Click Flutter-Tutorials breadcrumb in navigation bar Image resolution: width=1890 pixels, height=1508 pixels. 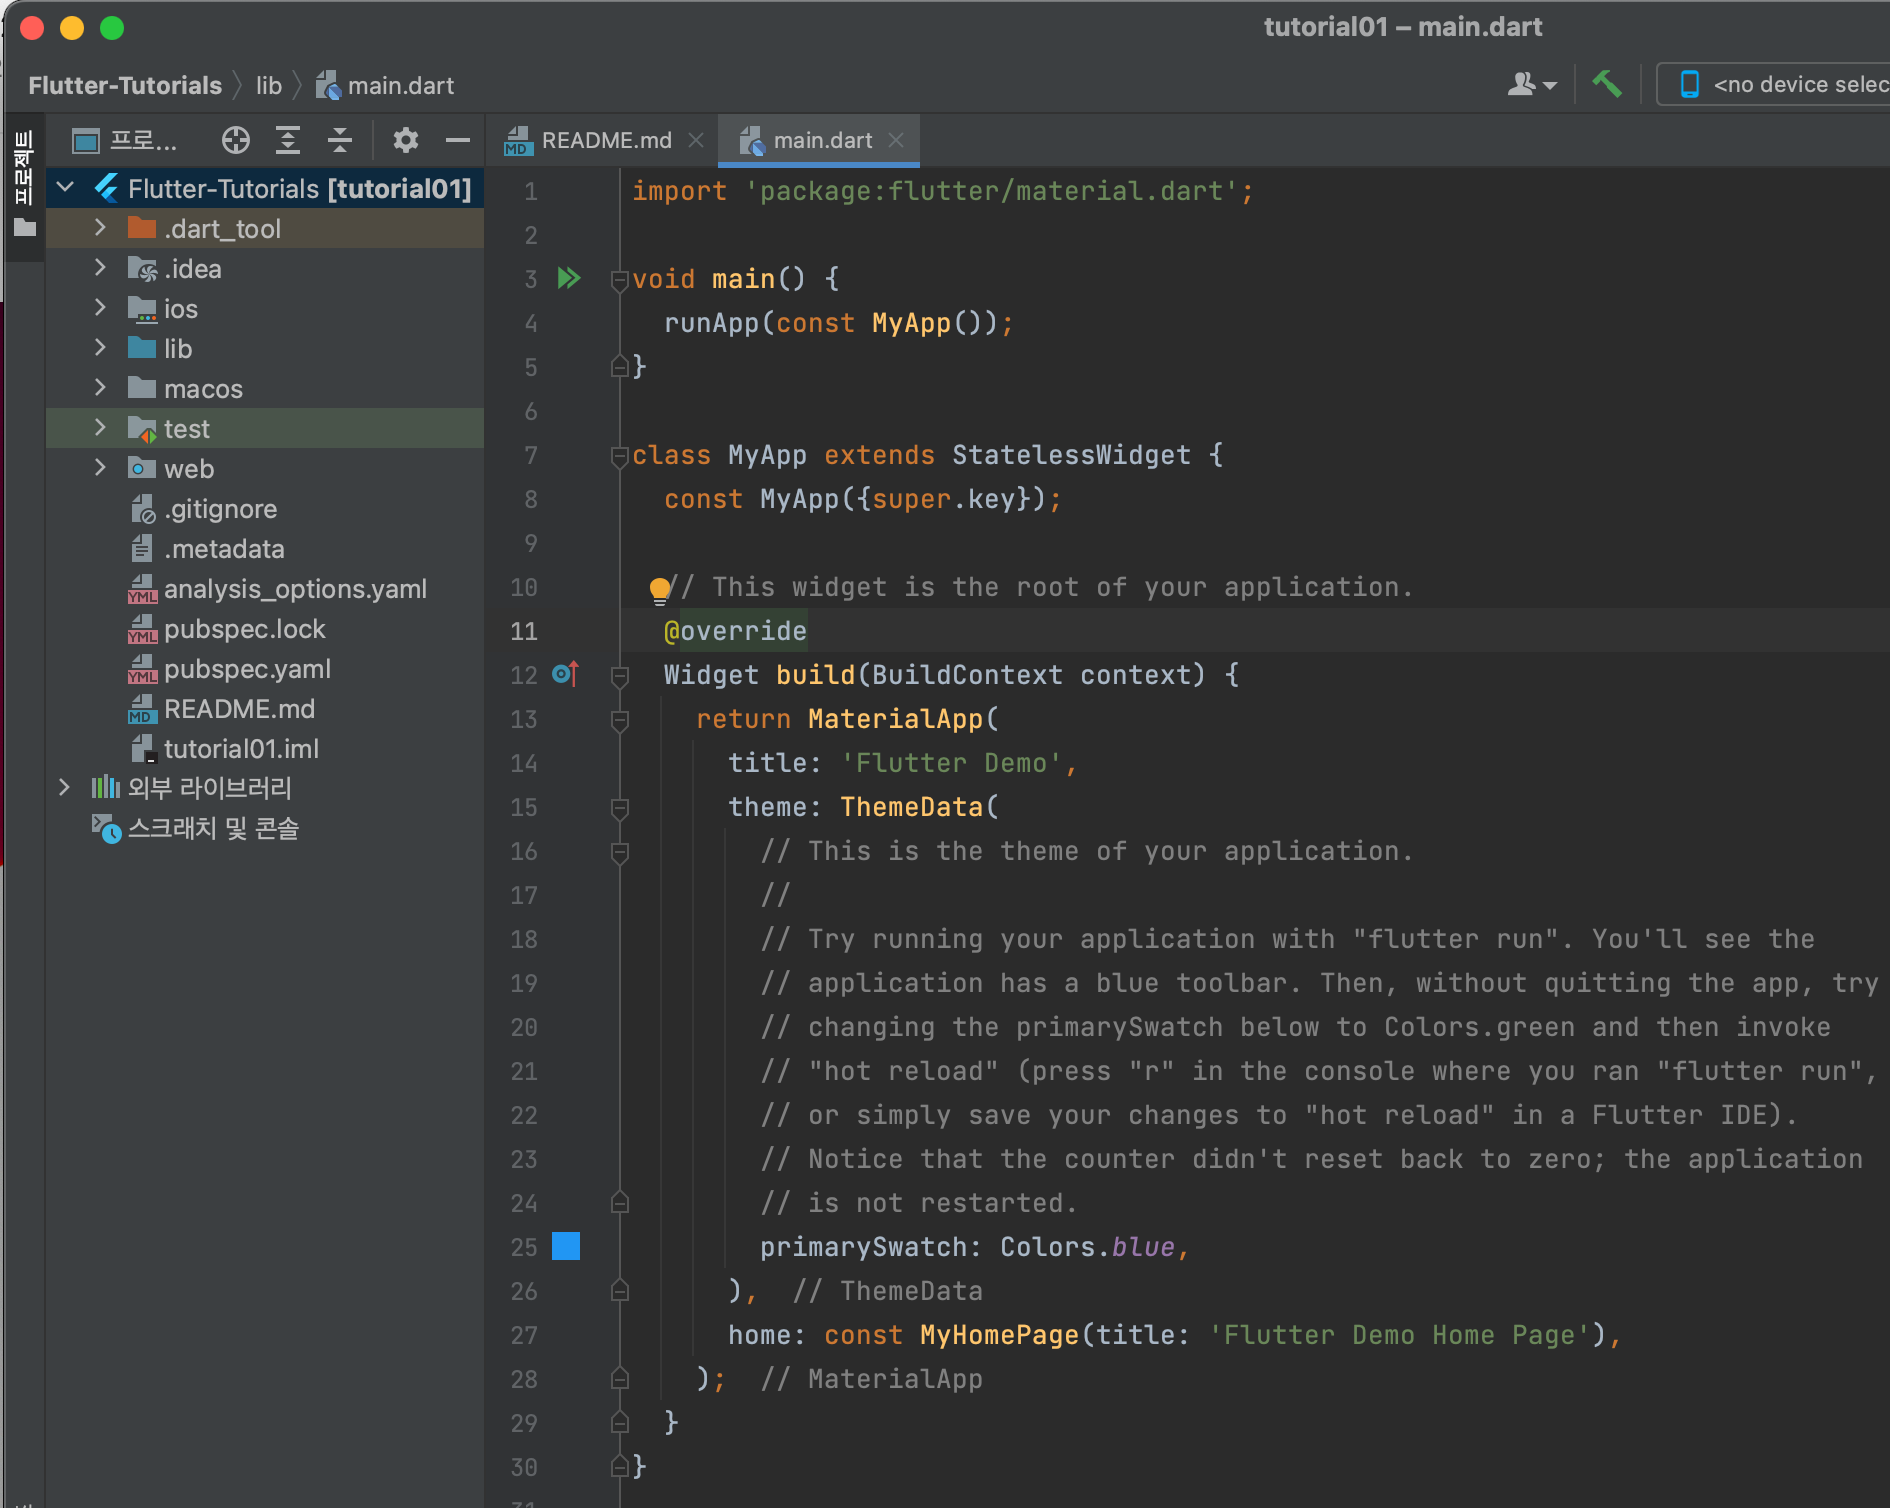click(x=125, y=86)
